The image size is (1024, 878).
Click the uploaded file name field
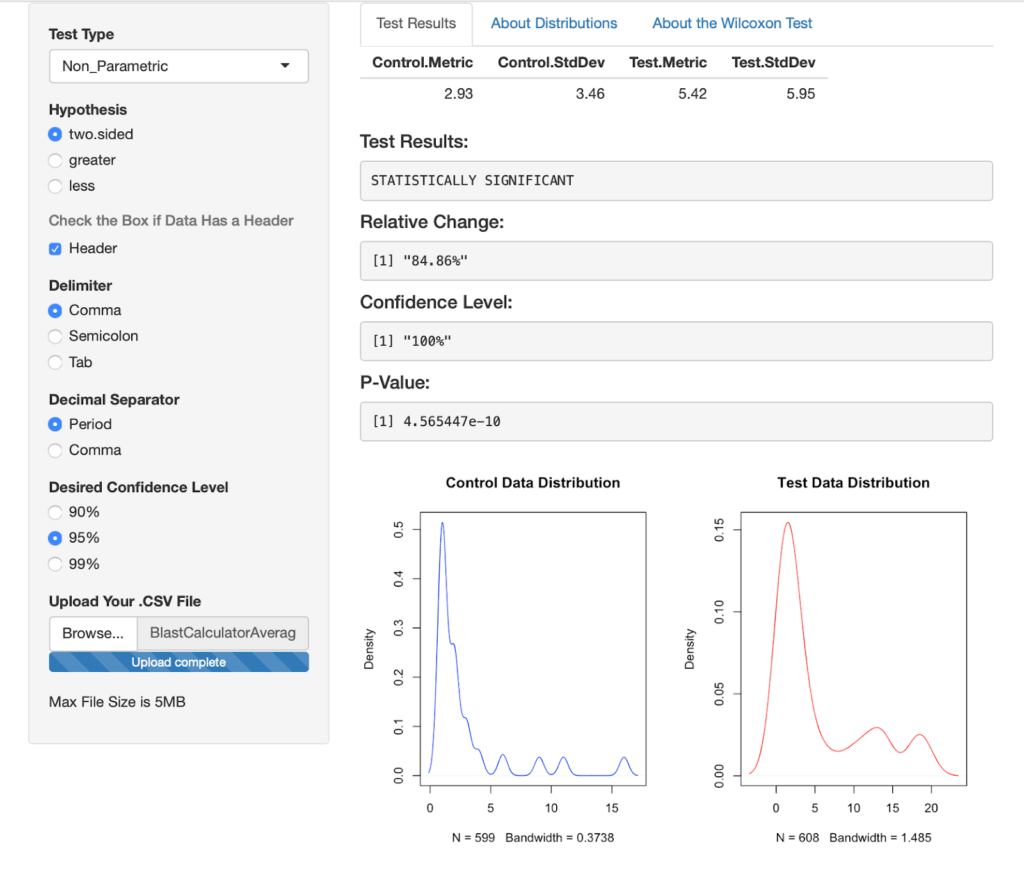[x=222, y=633]
